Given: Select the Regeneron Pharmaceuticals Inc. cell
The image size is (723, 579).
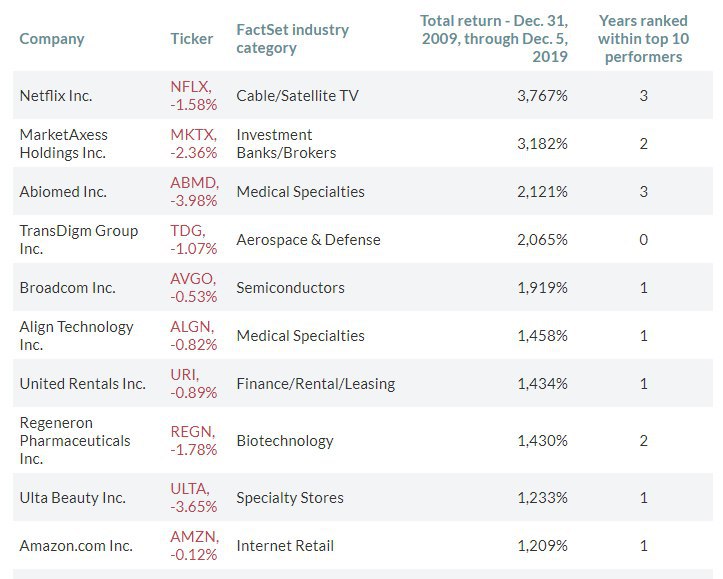Looking at the screenshot, I should (x=75, y=441).
